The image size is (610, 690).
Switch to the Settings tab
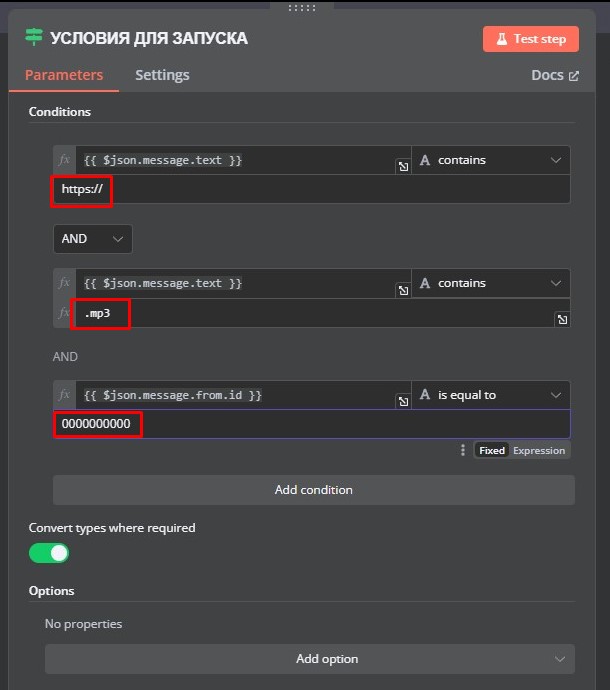[162, 75]
